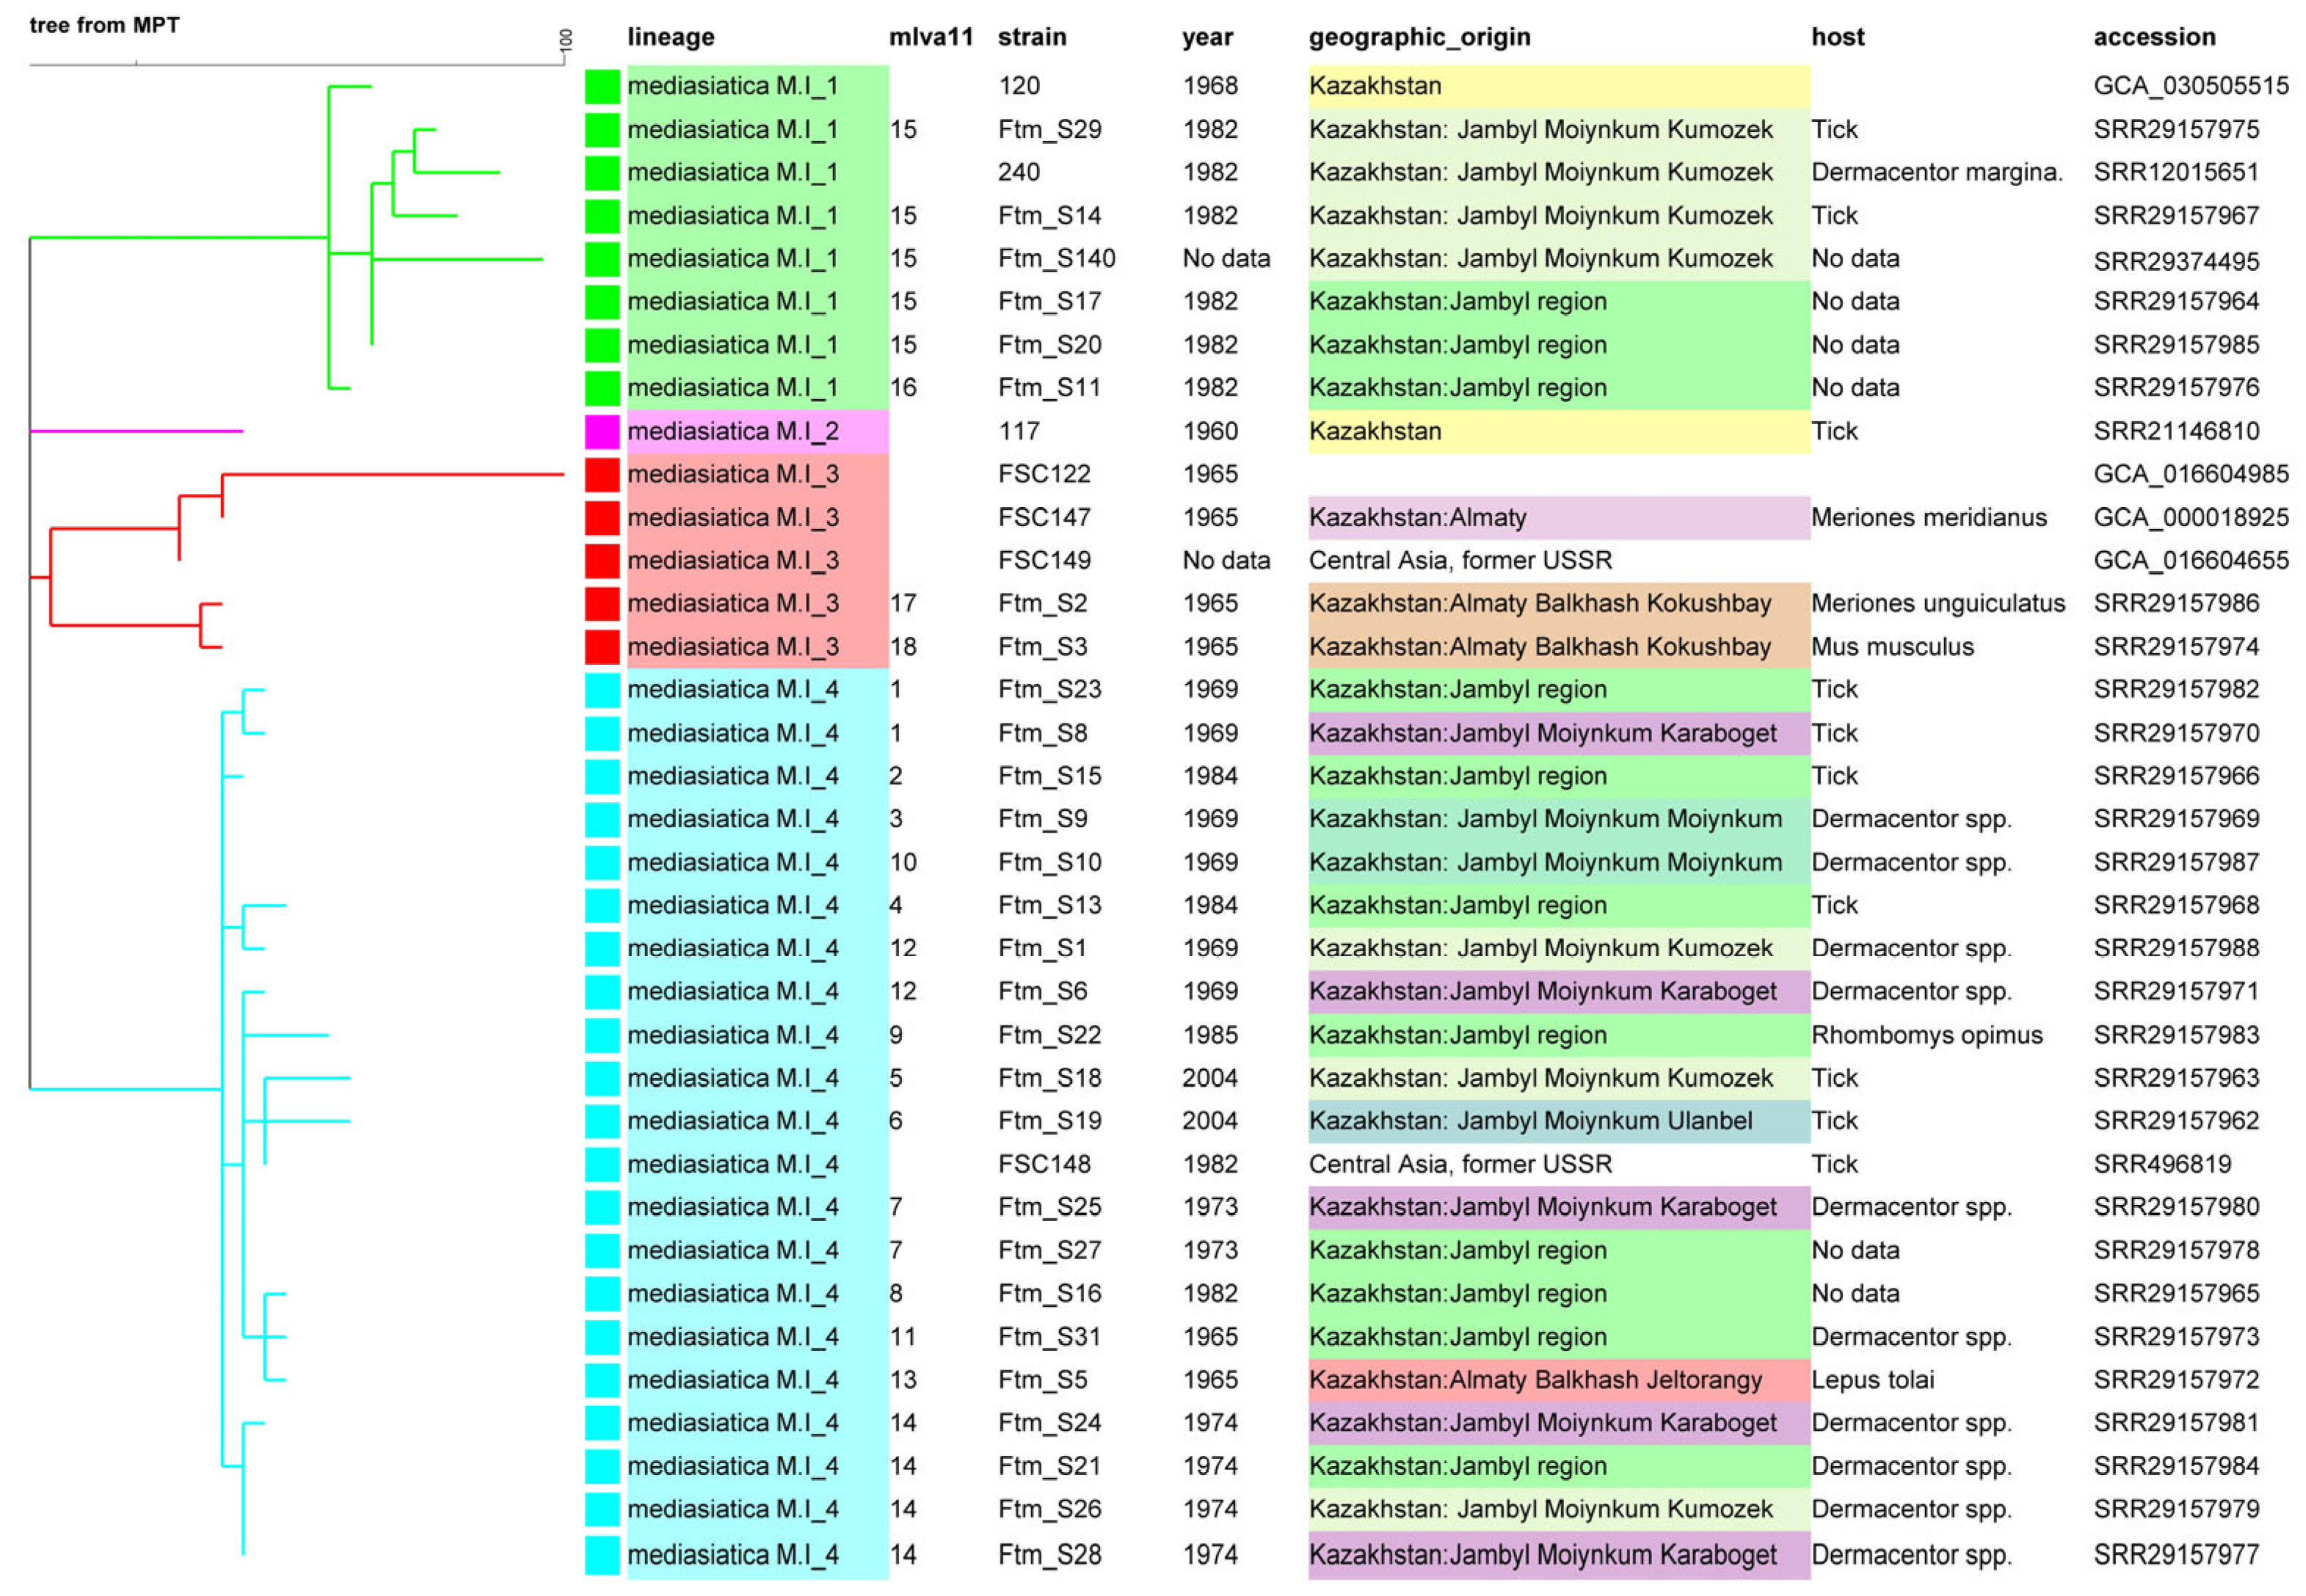The height and width of the screenshot is (1596, 2306).
Task: Click the geographic_origin column header
Action: (x=1419, y=37)
